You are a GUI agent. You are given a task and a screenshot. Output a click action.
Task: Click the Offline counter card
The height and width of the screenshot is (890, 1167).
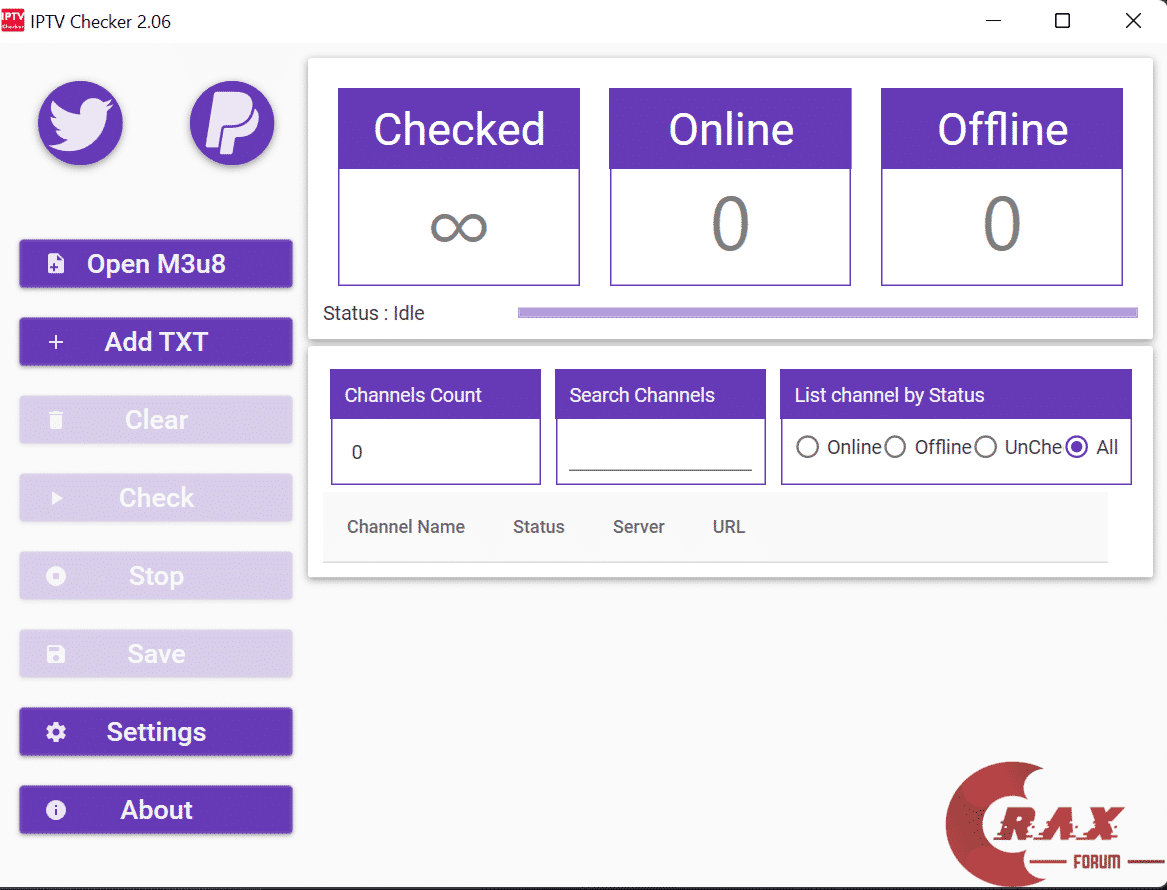[x=1002, y=187]
